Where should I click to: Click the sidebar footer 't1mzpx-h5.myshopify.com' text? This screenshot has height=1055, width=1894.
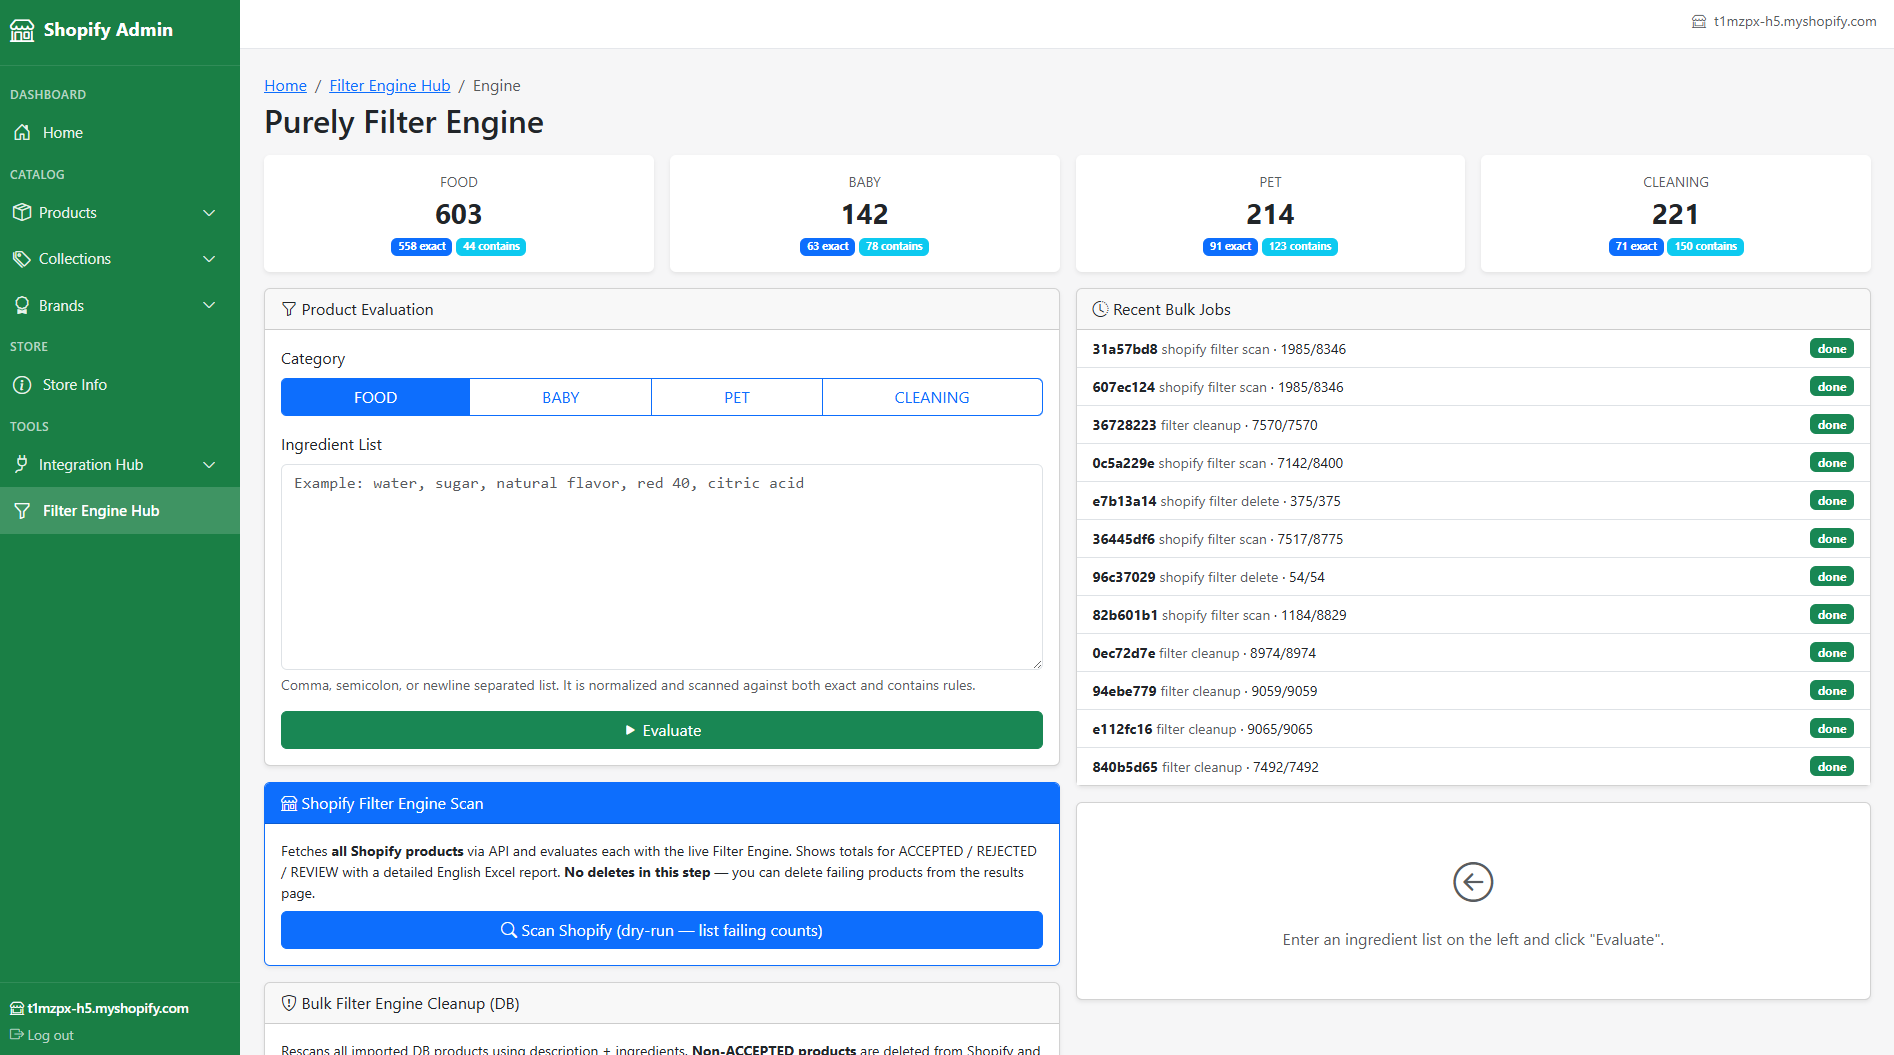pyautogui.click(x=108, y=1008)
